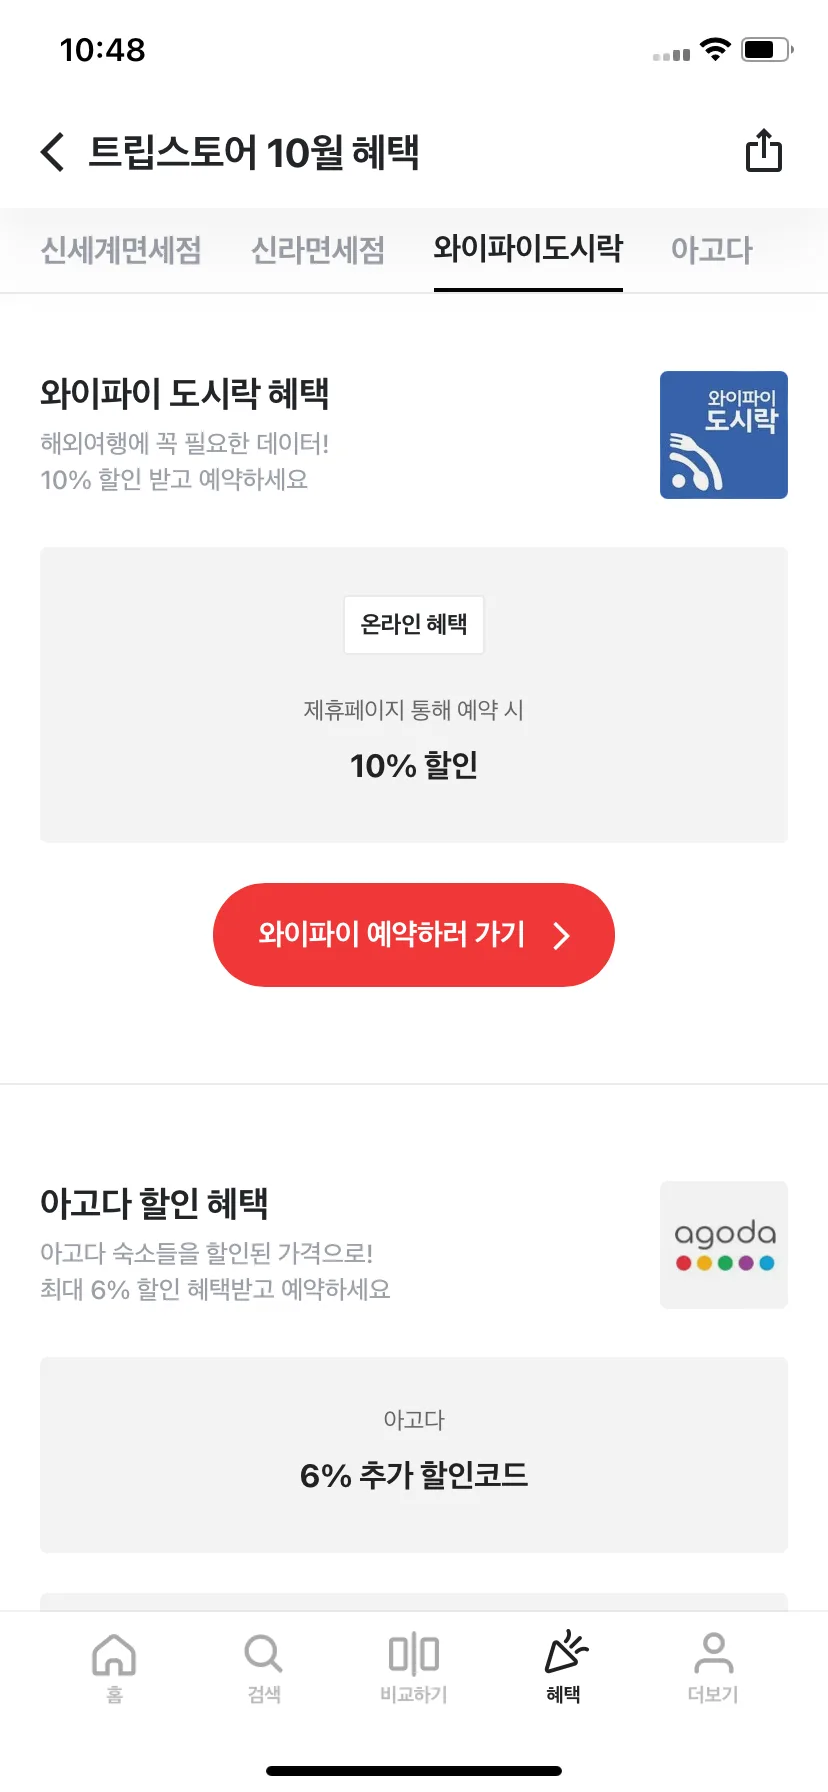Go to the Home (홈) tab icon

114,1654
